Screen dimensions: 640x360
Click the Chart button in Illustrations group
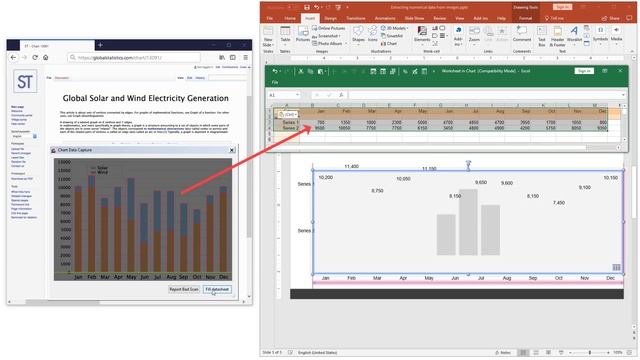click(x=389, y=43)
